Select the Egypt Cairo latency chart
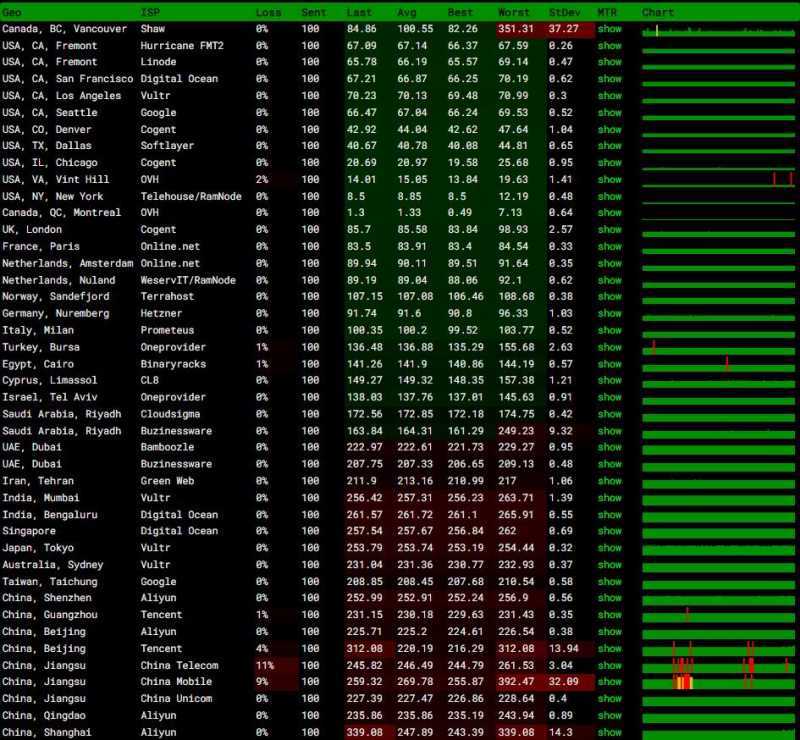The height and width of the screenshot is (740, 800). tap(718, 364)
